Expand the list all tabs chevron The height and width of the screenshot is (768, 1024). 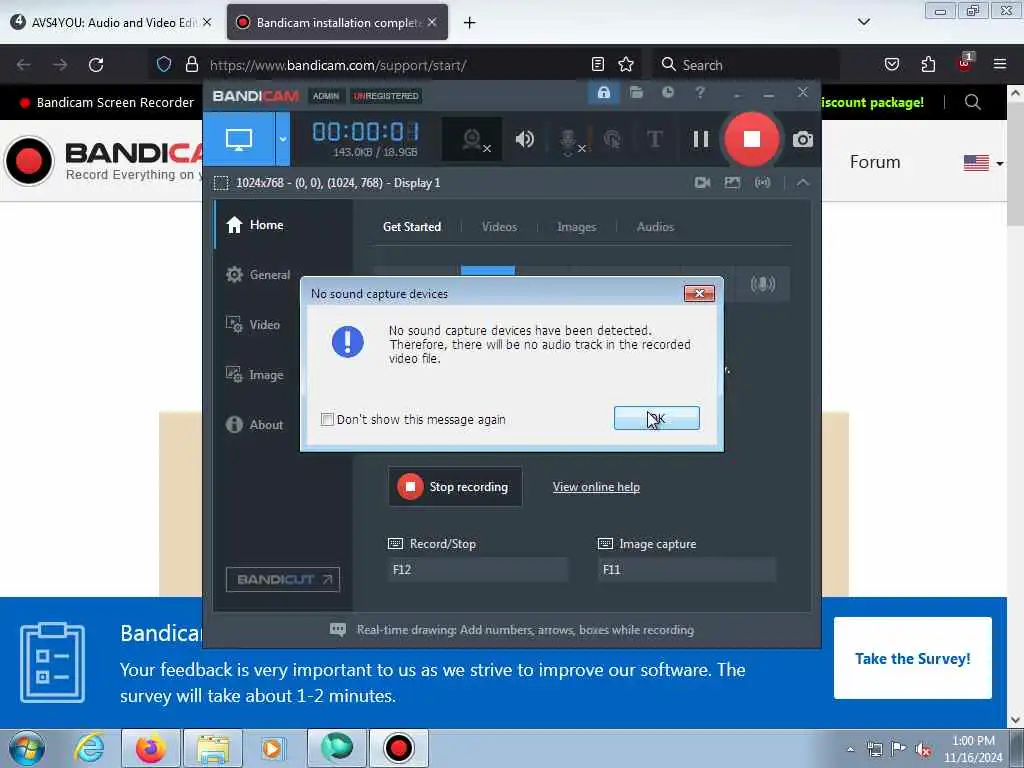[x=863, y=22]
